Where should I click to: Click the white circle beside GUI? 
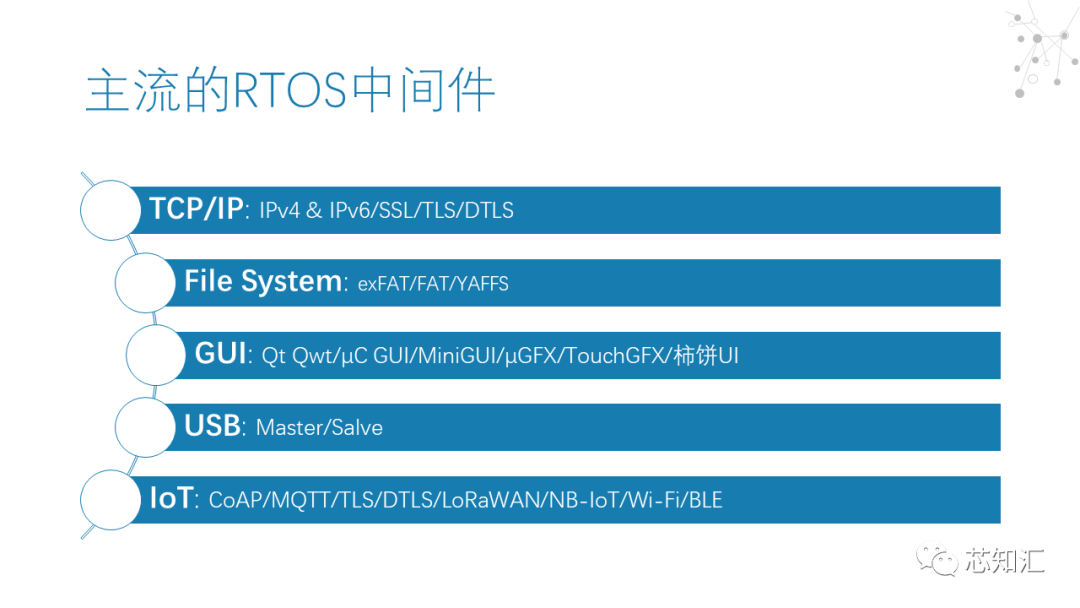click(x=156, y=355)
